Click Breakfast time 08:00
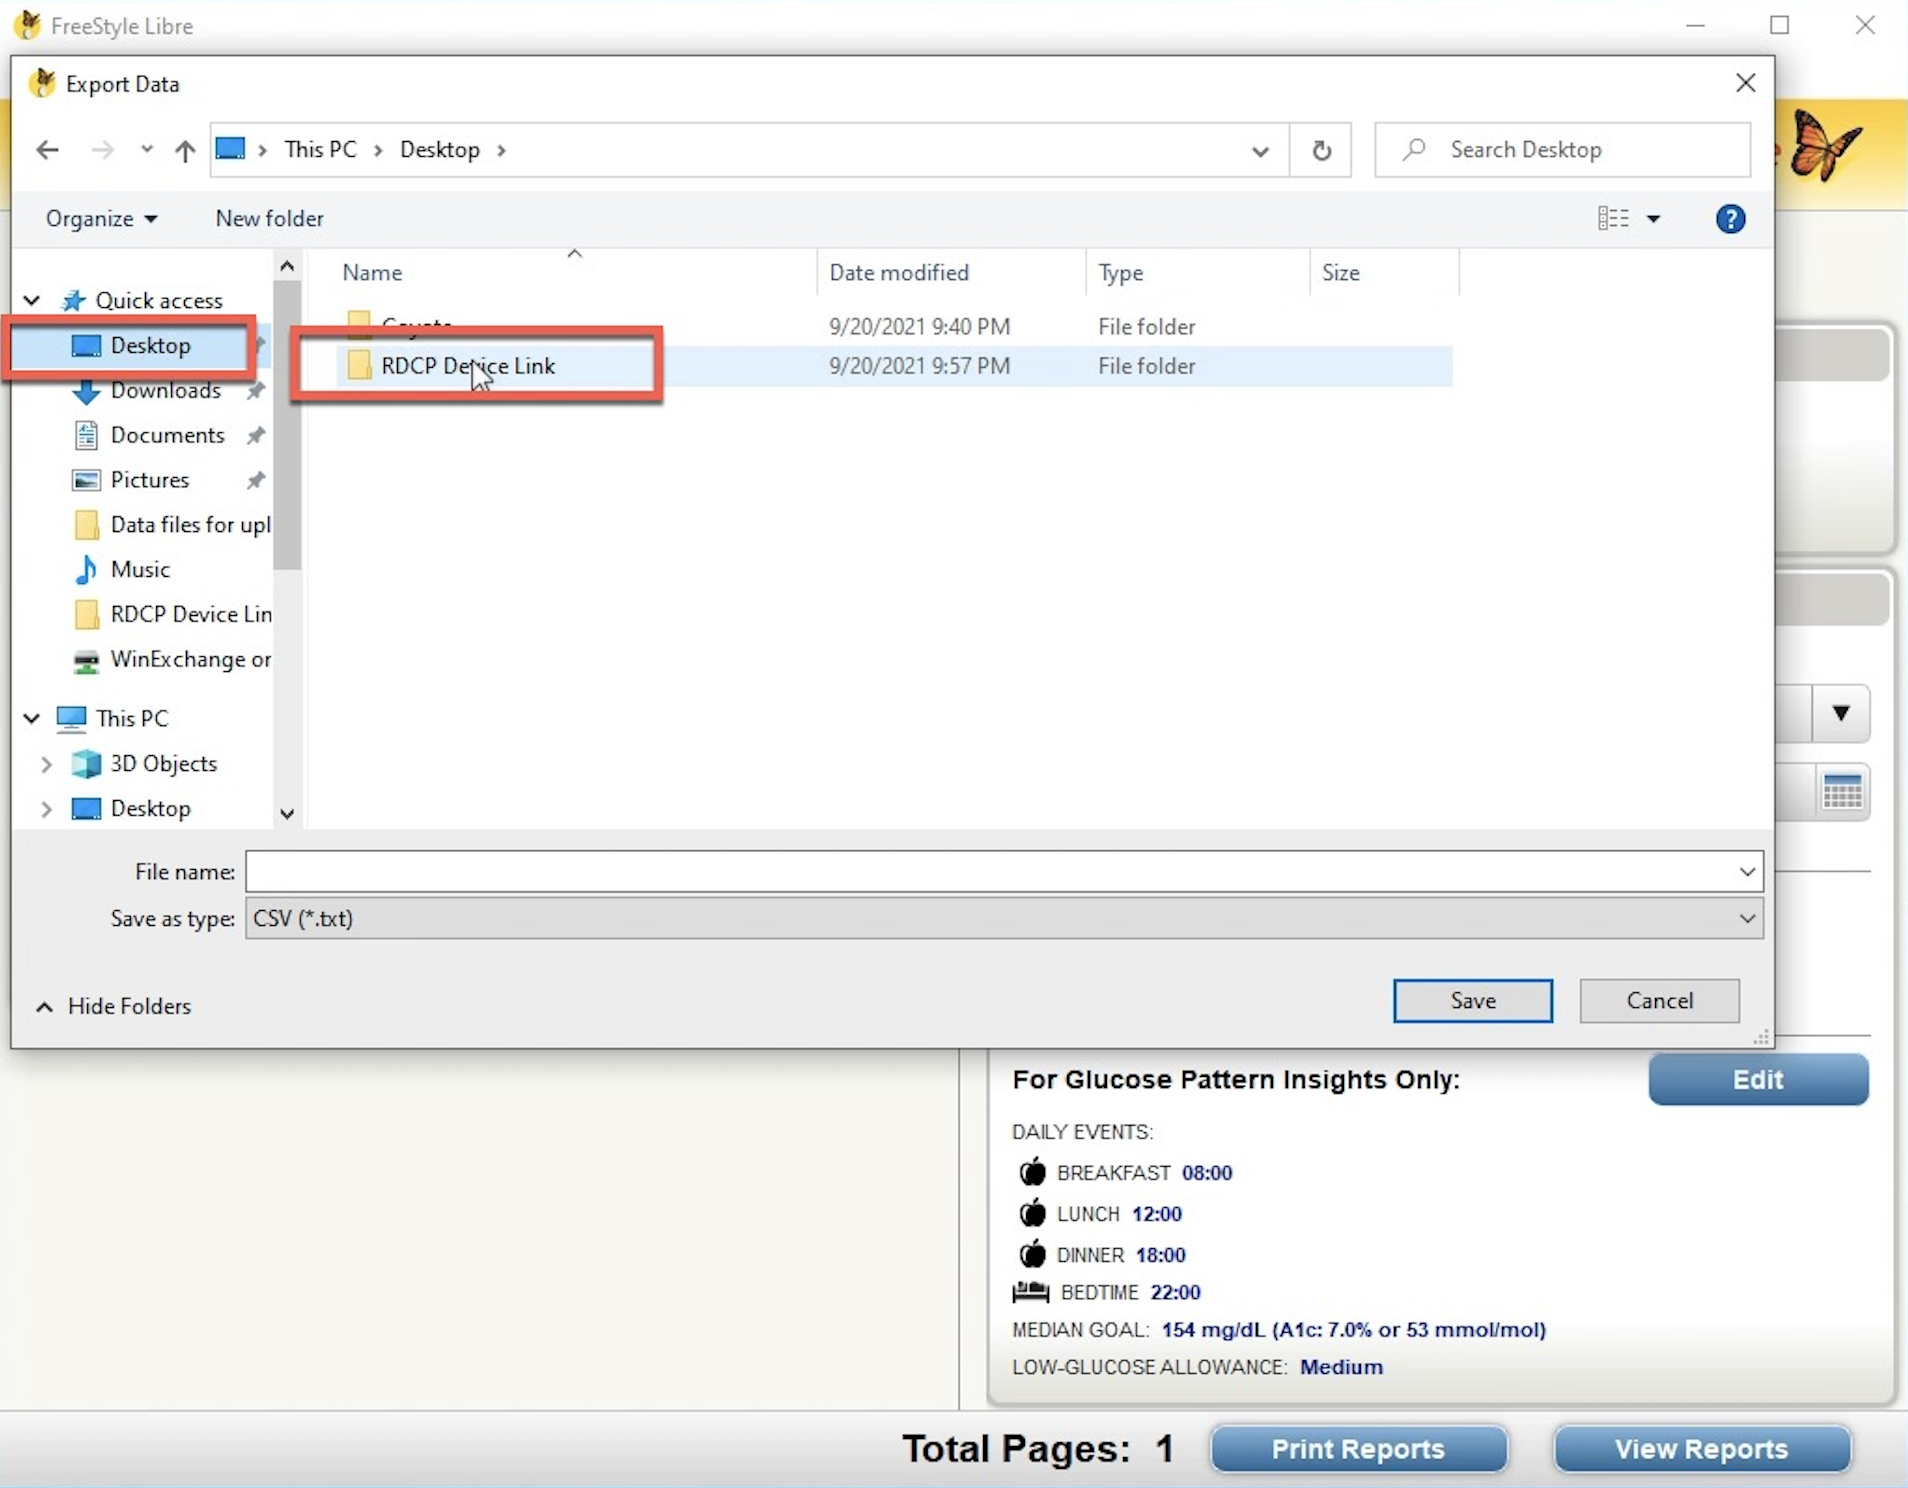Image resolution: width=1908 pixels, height=1488 pixels. pyautogui.click(x=1207, y=1173)
